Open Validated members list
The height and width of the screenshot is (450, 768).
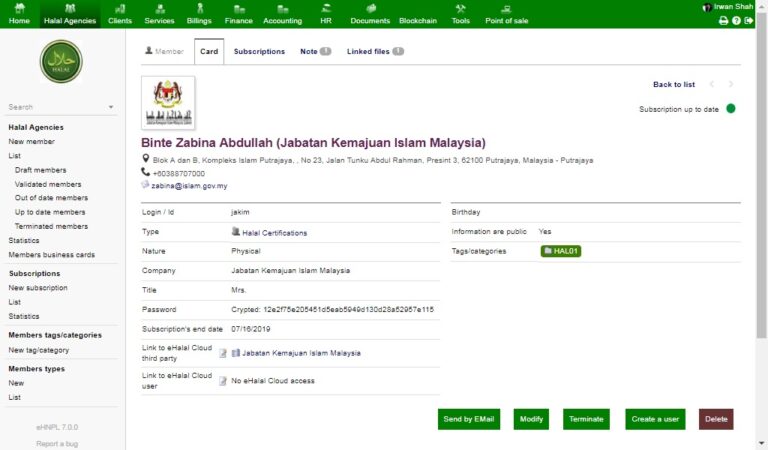48,184
